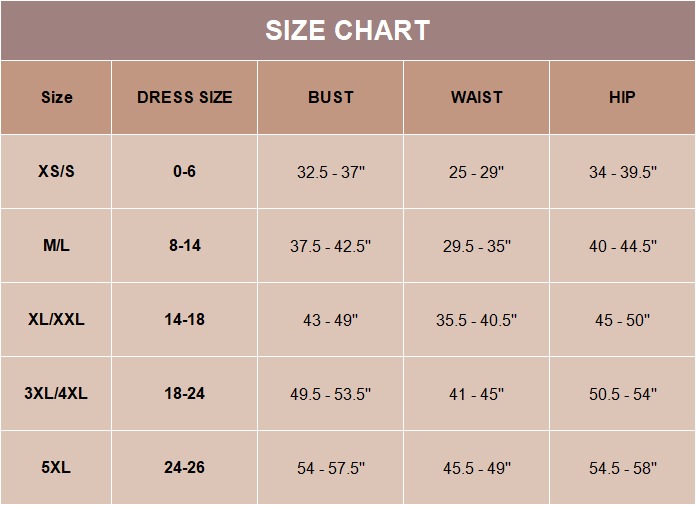Click the XL/XXL size cell

coord(56,320)
